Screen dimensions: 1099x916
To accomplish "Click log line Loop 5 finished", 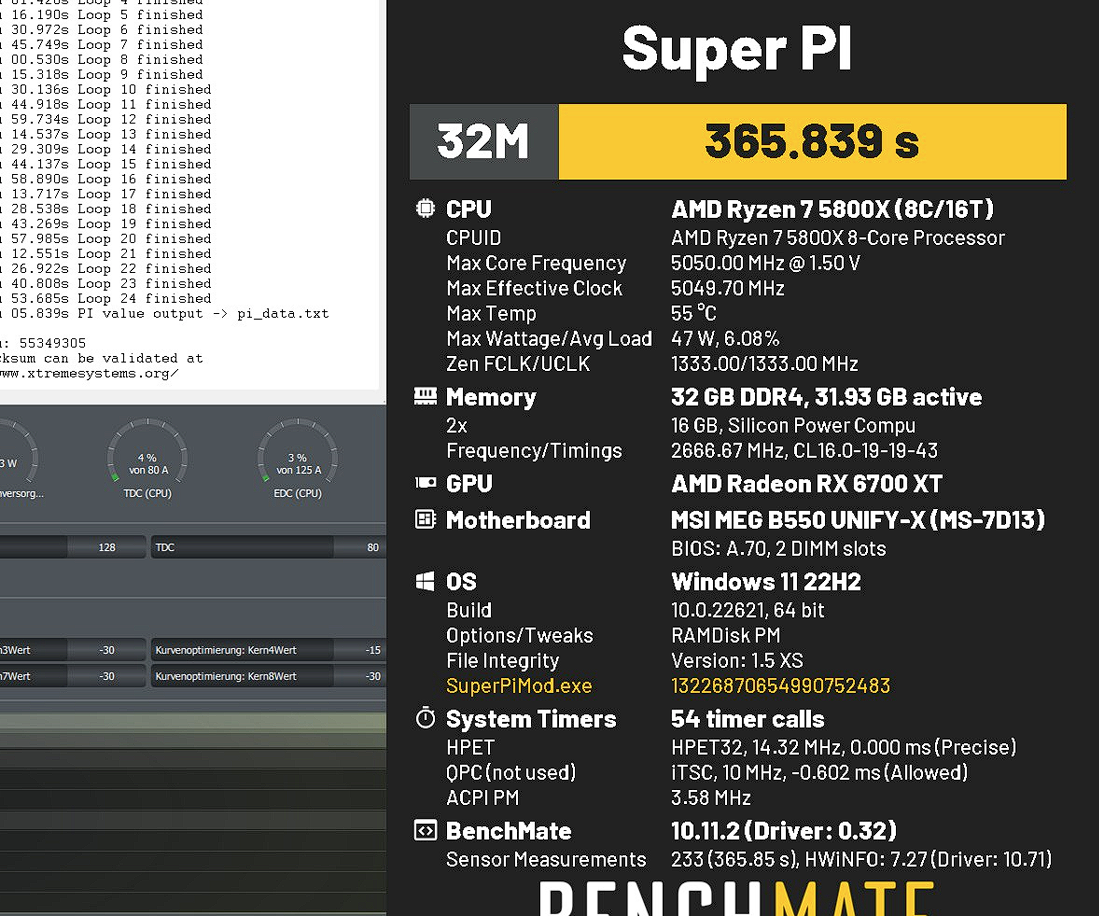I will tap(102, 15).
